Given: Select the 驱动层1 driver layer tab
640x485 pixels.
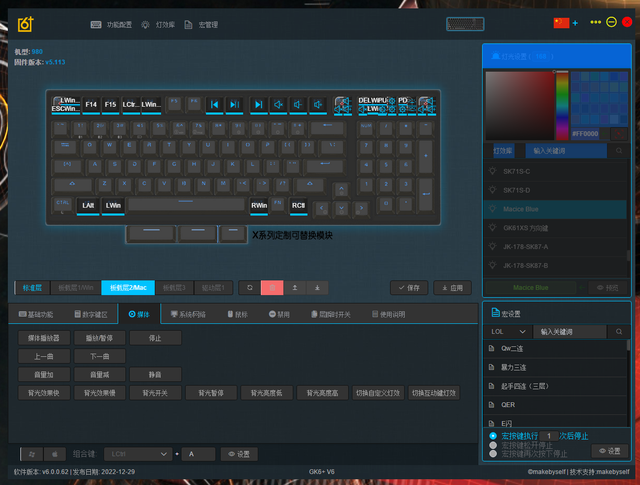Looking at the screenshot, I should coord(213,288).
